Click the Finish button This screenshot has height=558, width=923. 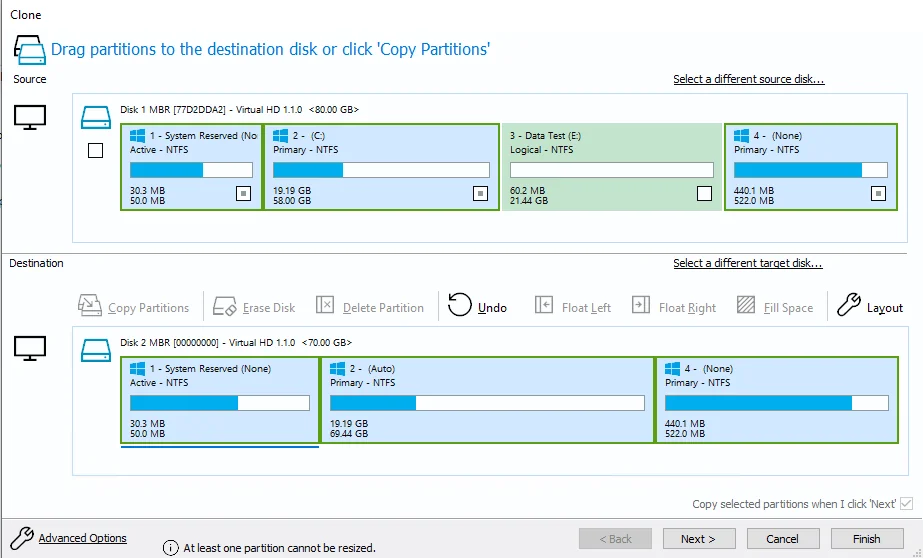click(867, 539)
